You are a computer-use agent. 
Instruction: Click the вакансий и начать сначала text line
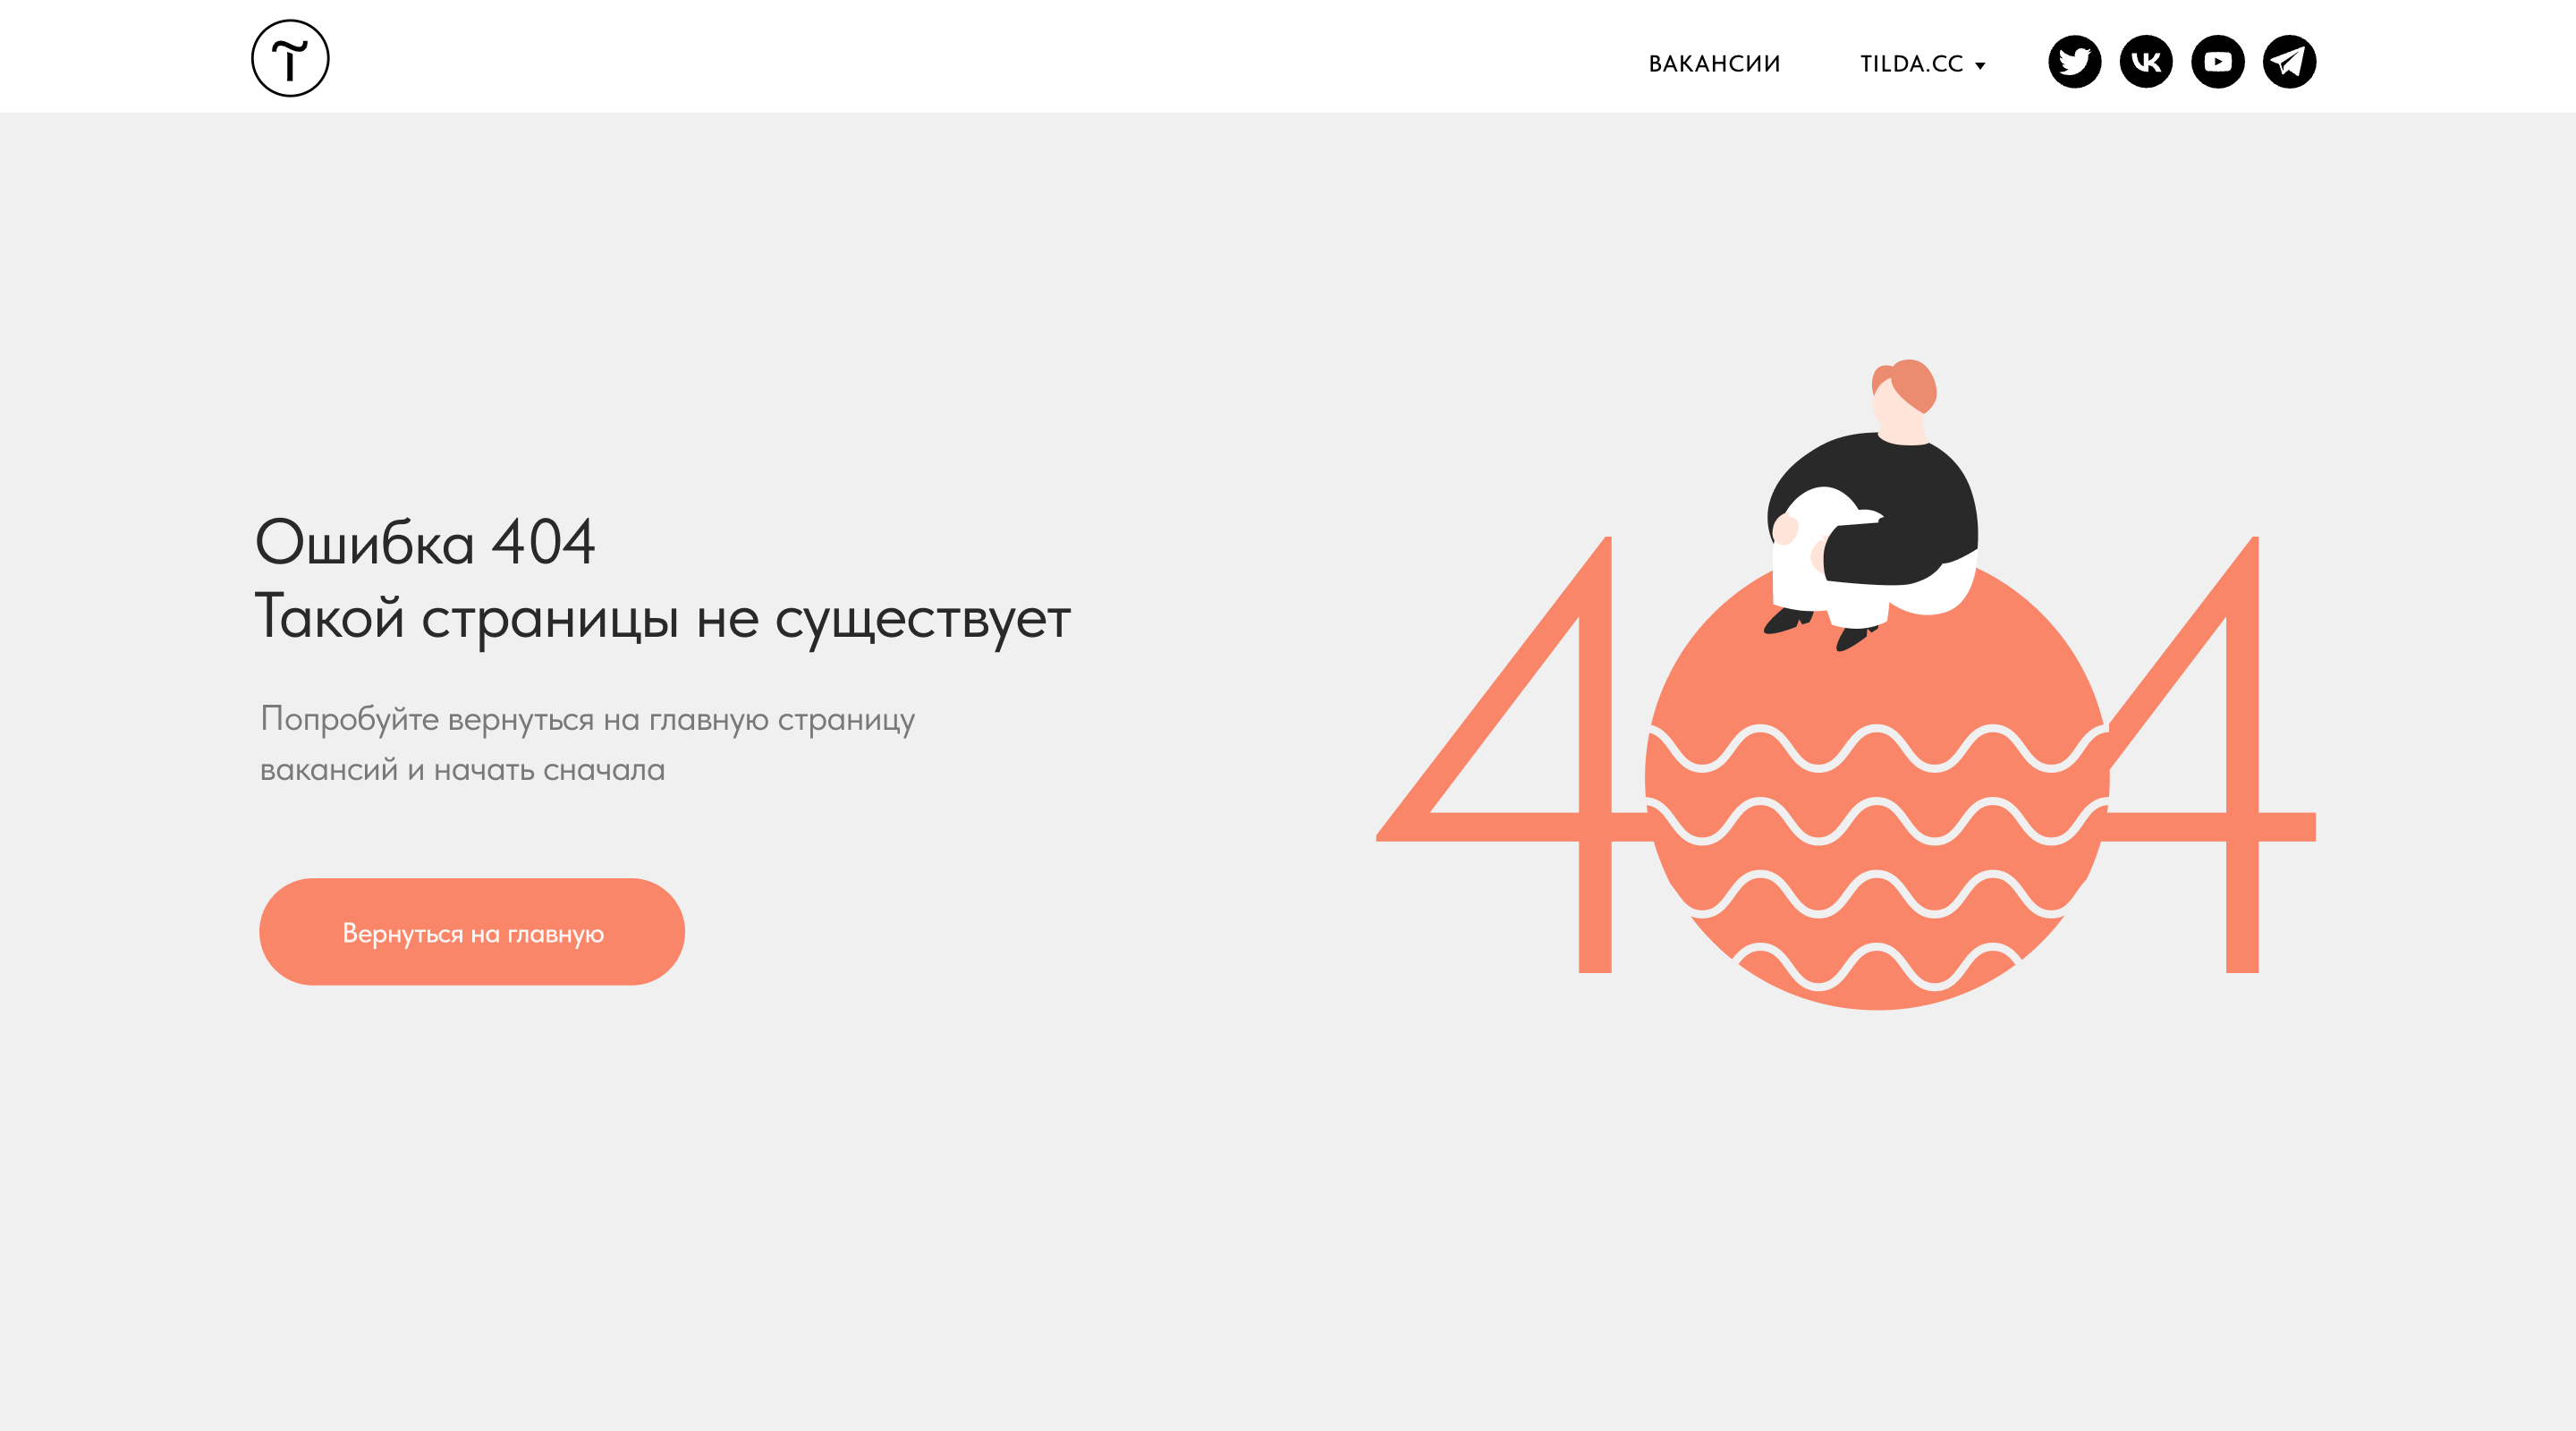point(462,770)
